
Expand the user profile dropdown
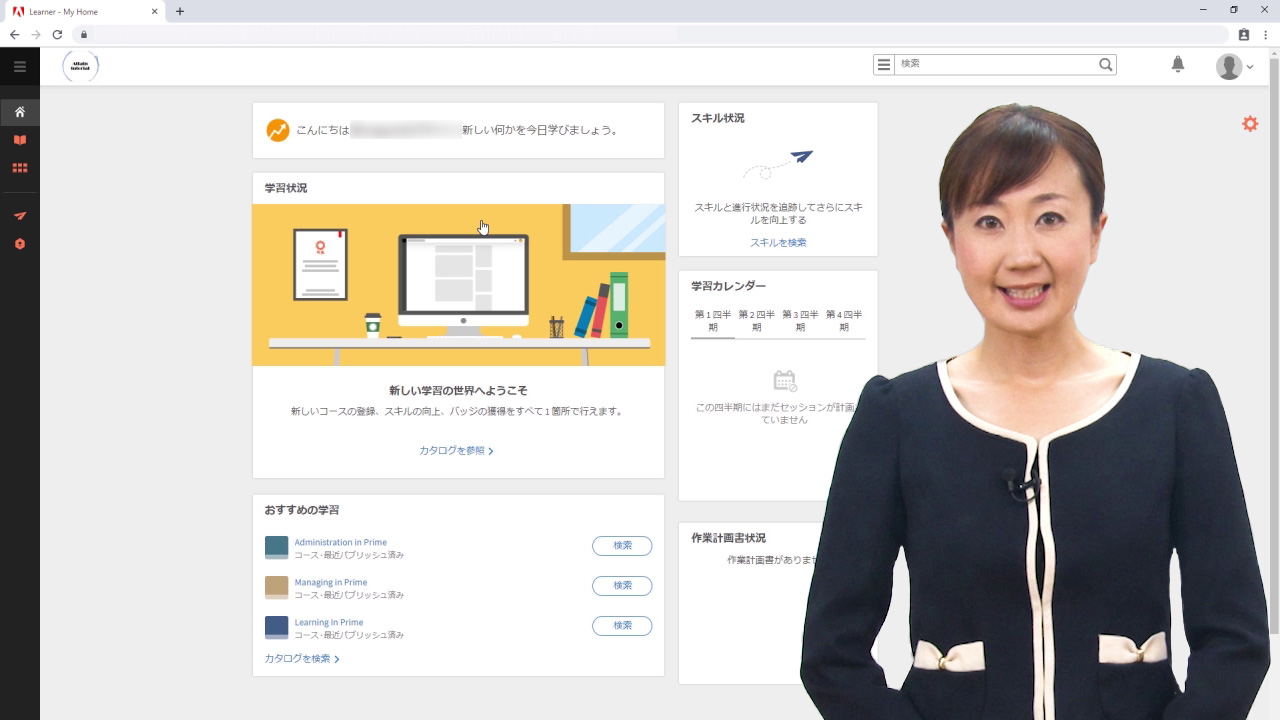(x=1235, y=67)
